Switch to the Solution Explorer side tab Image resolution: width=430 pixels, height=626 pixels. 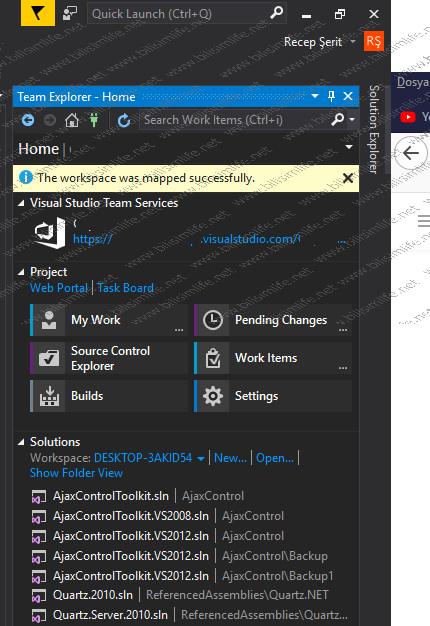click(x=373, y=129)
